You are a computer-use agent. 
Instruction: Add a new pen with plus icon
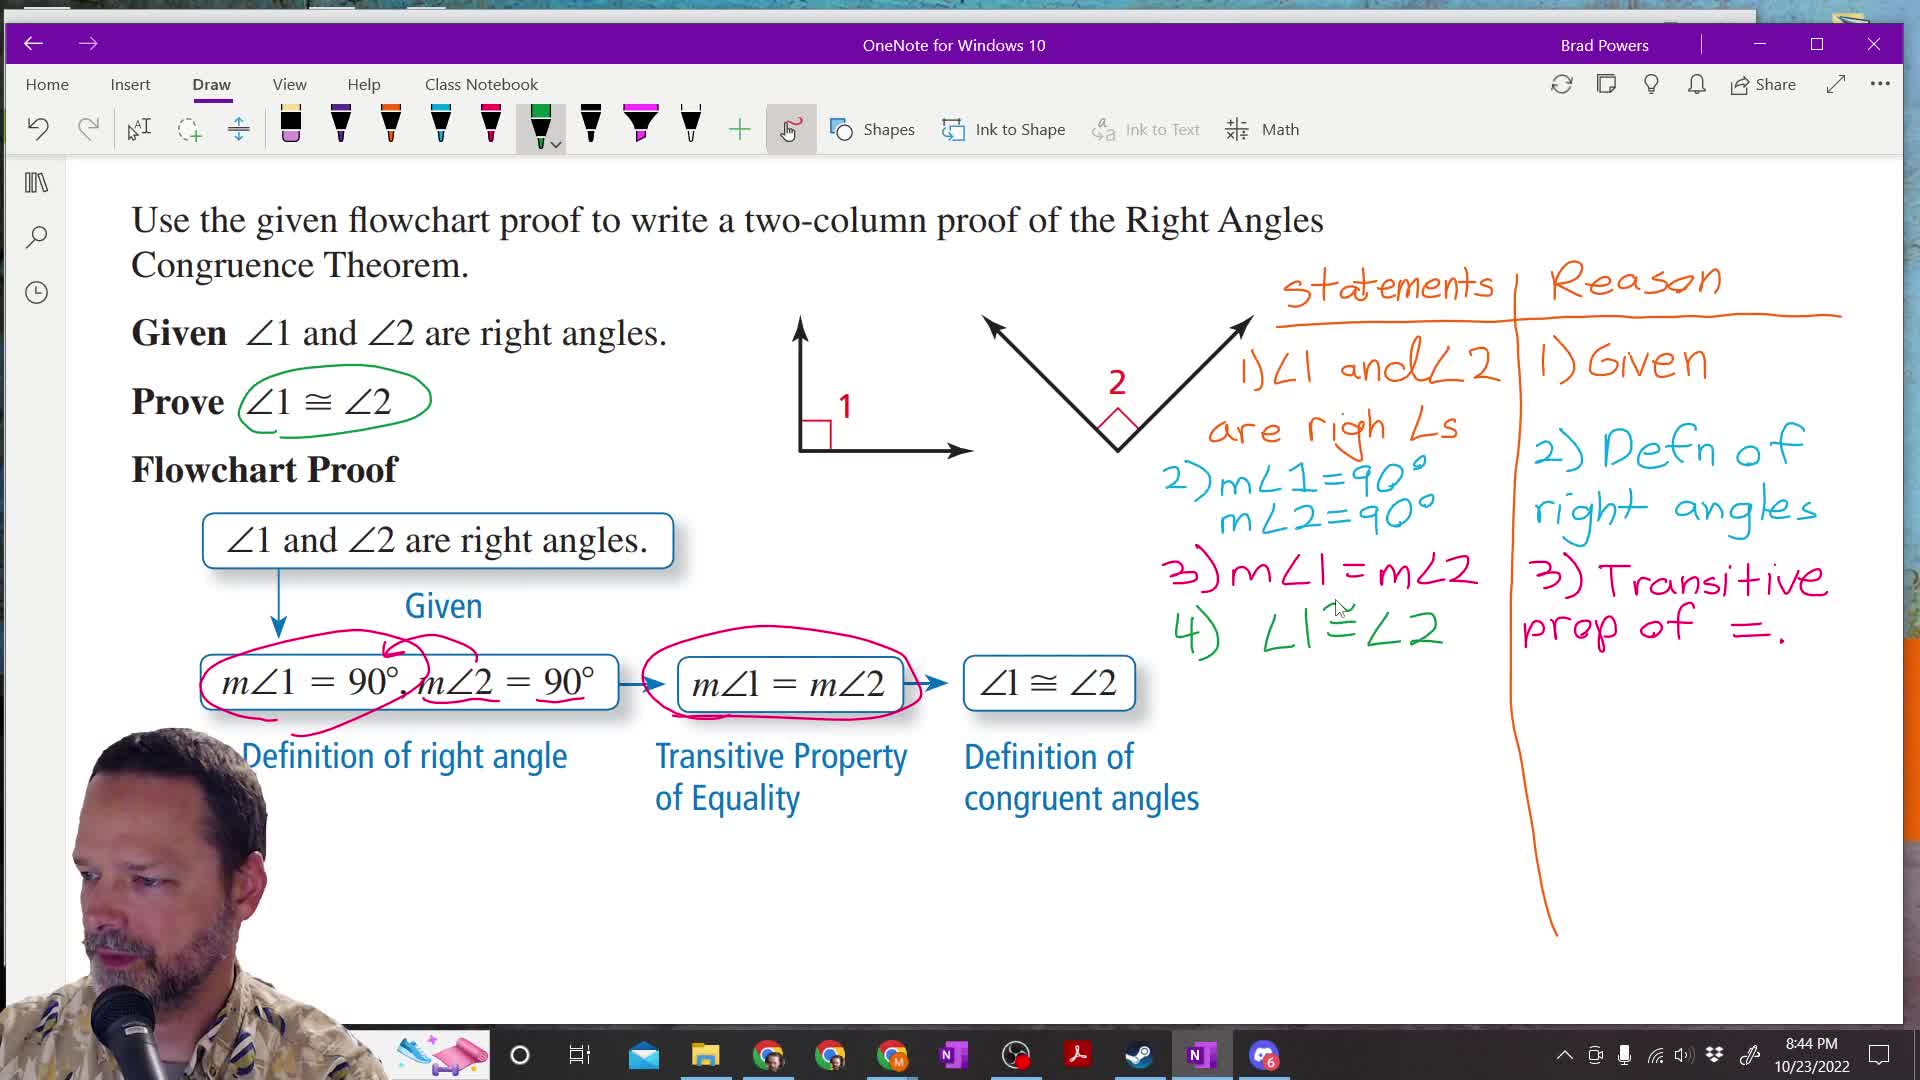click(739, 129)
